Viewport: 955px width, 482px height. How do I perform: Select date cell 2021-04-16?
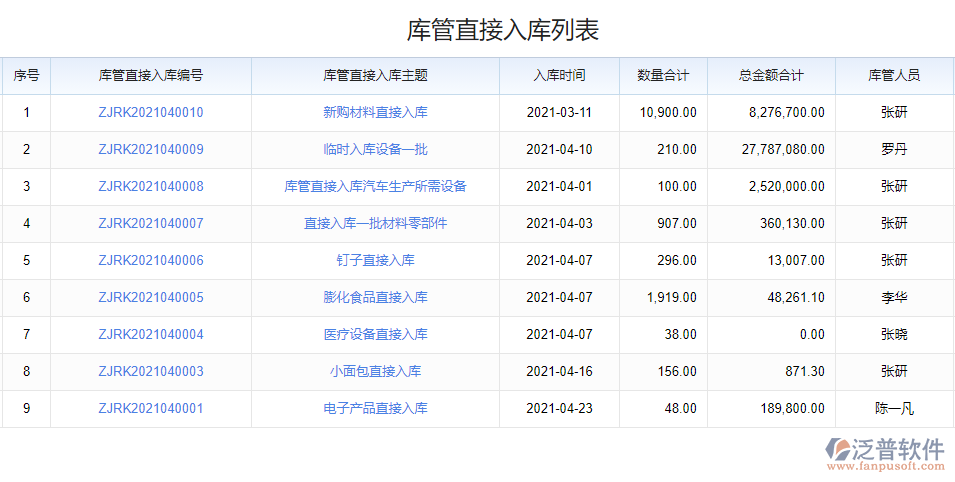point(559,372)
